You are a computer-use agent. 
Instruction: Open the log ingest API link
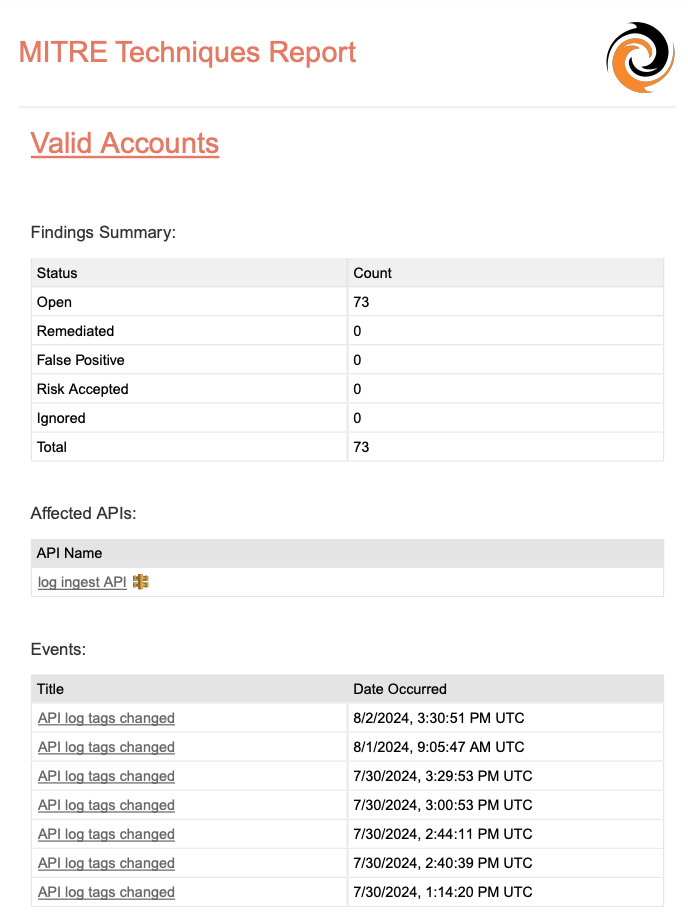pos(82,582)
